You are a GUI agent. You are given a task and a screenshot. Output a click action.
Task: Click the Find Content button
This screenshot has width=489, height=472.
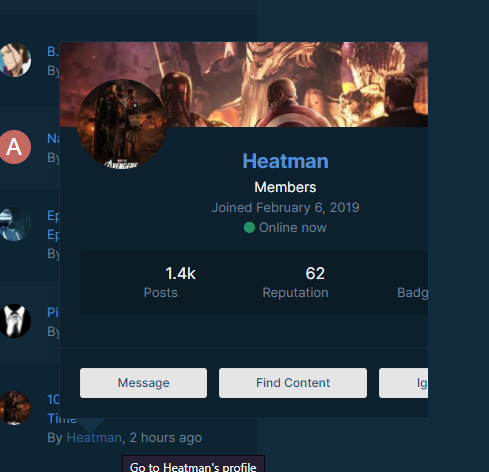[x=293, y=383]
